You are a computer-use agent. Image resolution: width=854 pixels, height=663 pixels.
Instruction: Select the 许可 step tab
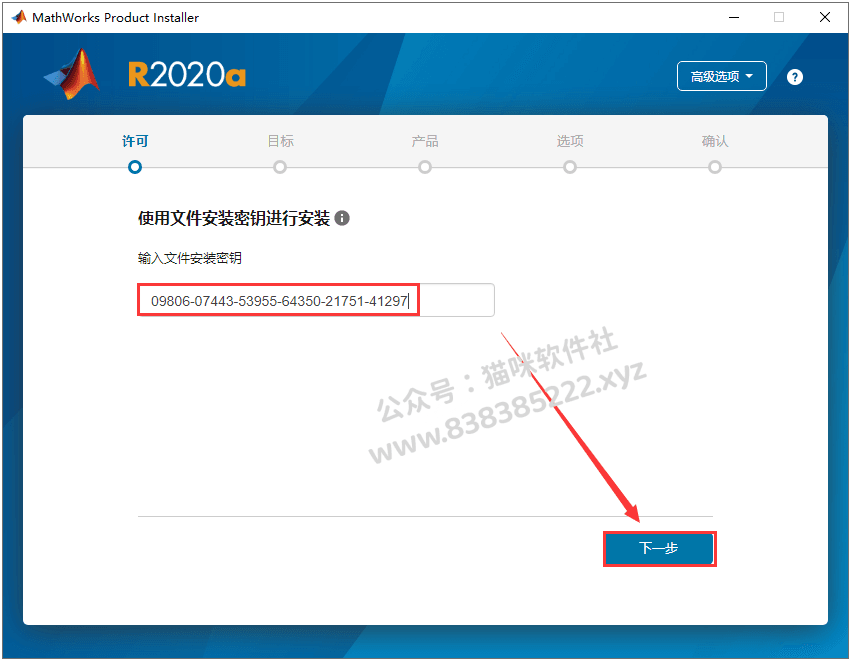click(135, 141)
